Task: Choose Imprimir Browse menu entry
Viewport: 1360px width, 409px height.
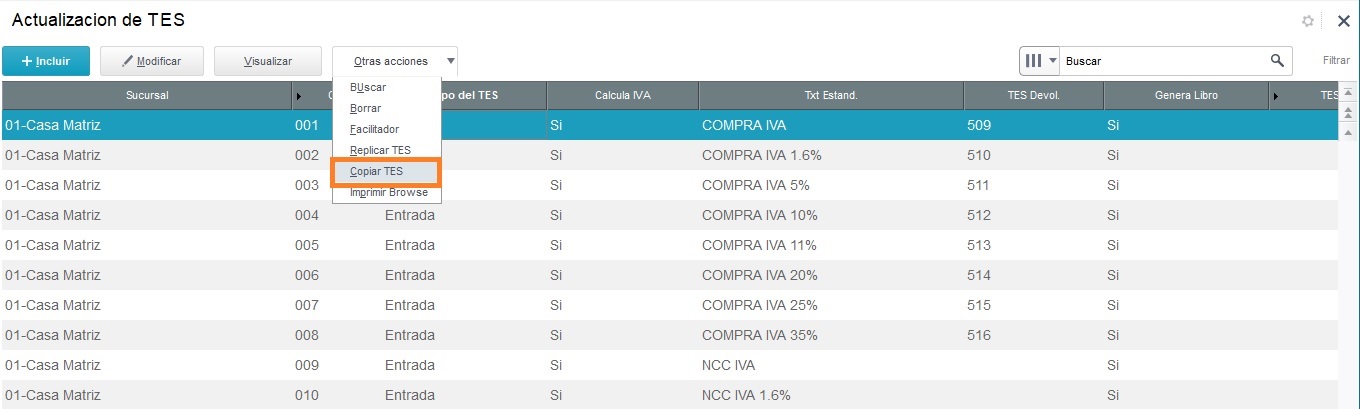Action: 386,192
